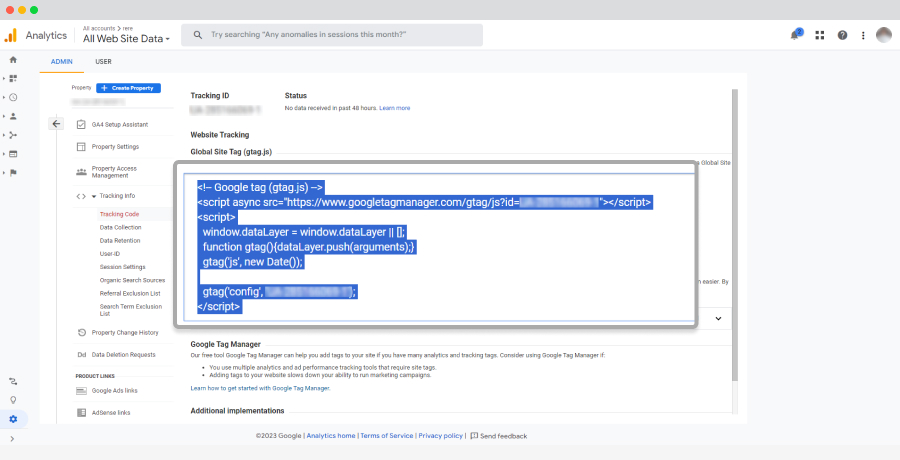The width and height of the screenshot is (900, 460).
Task: Click AdSense links icon
Action: 82,412
